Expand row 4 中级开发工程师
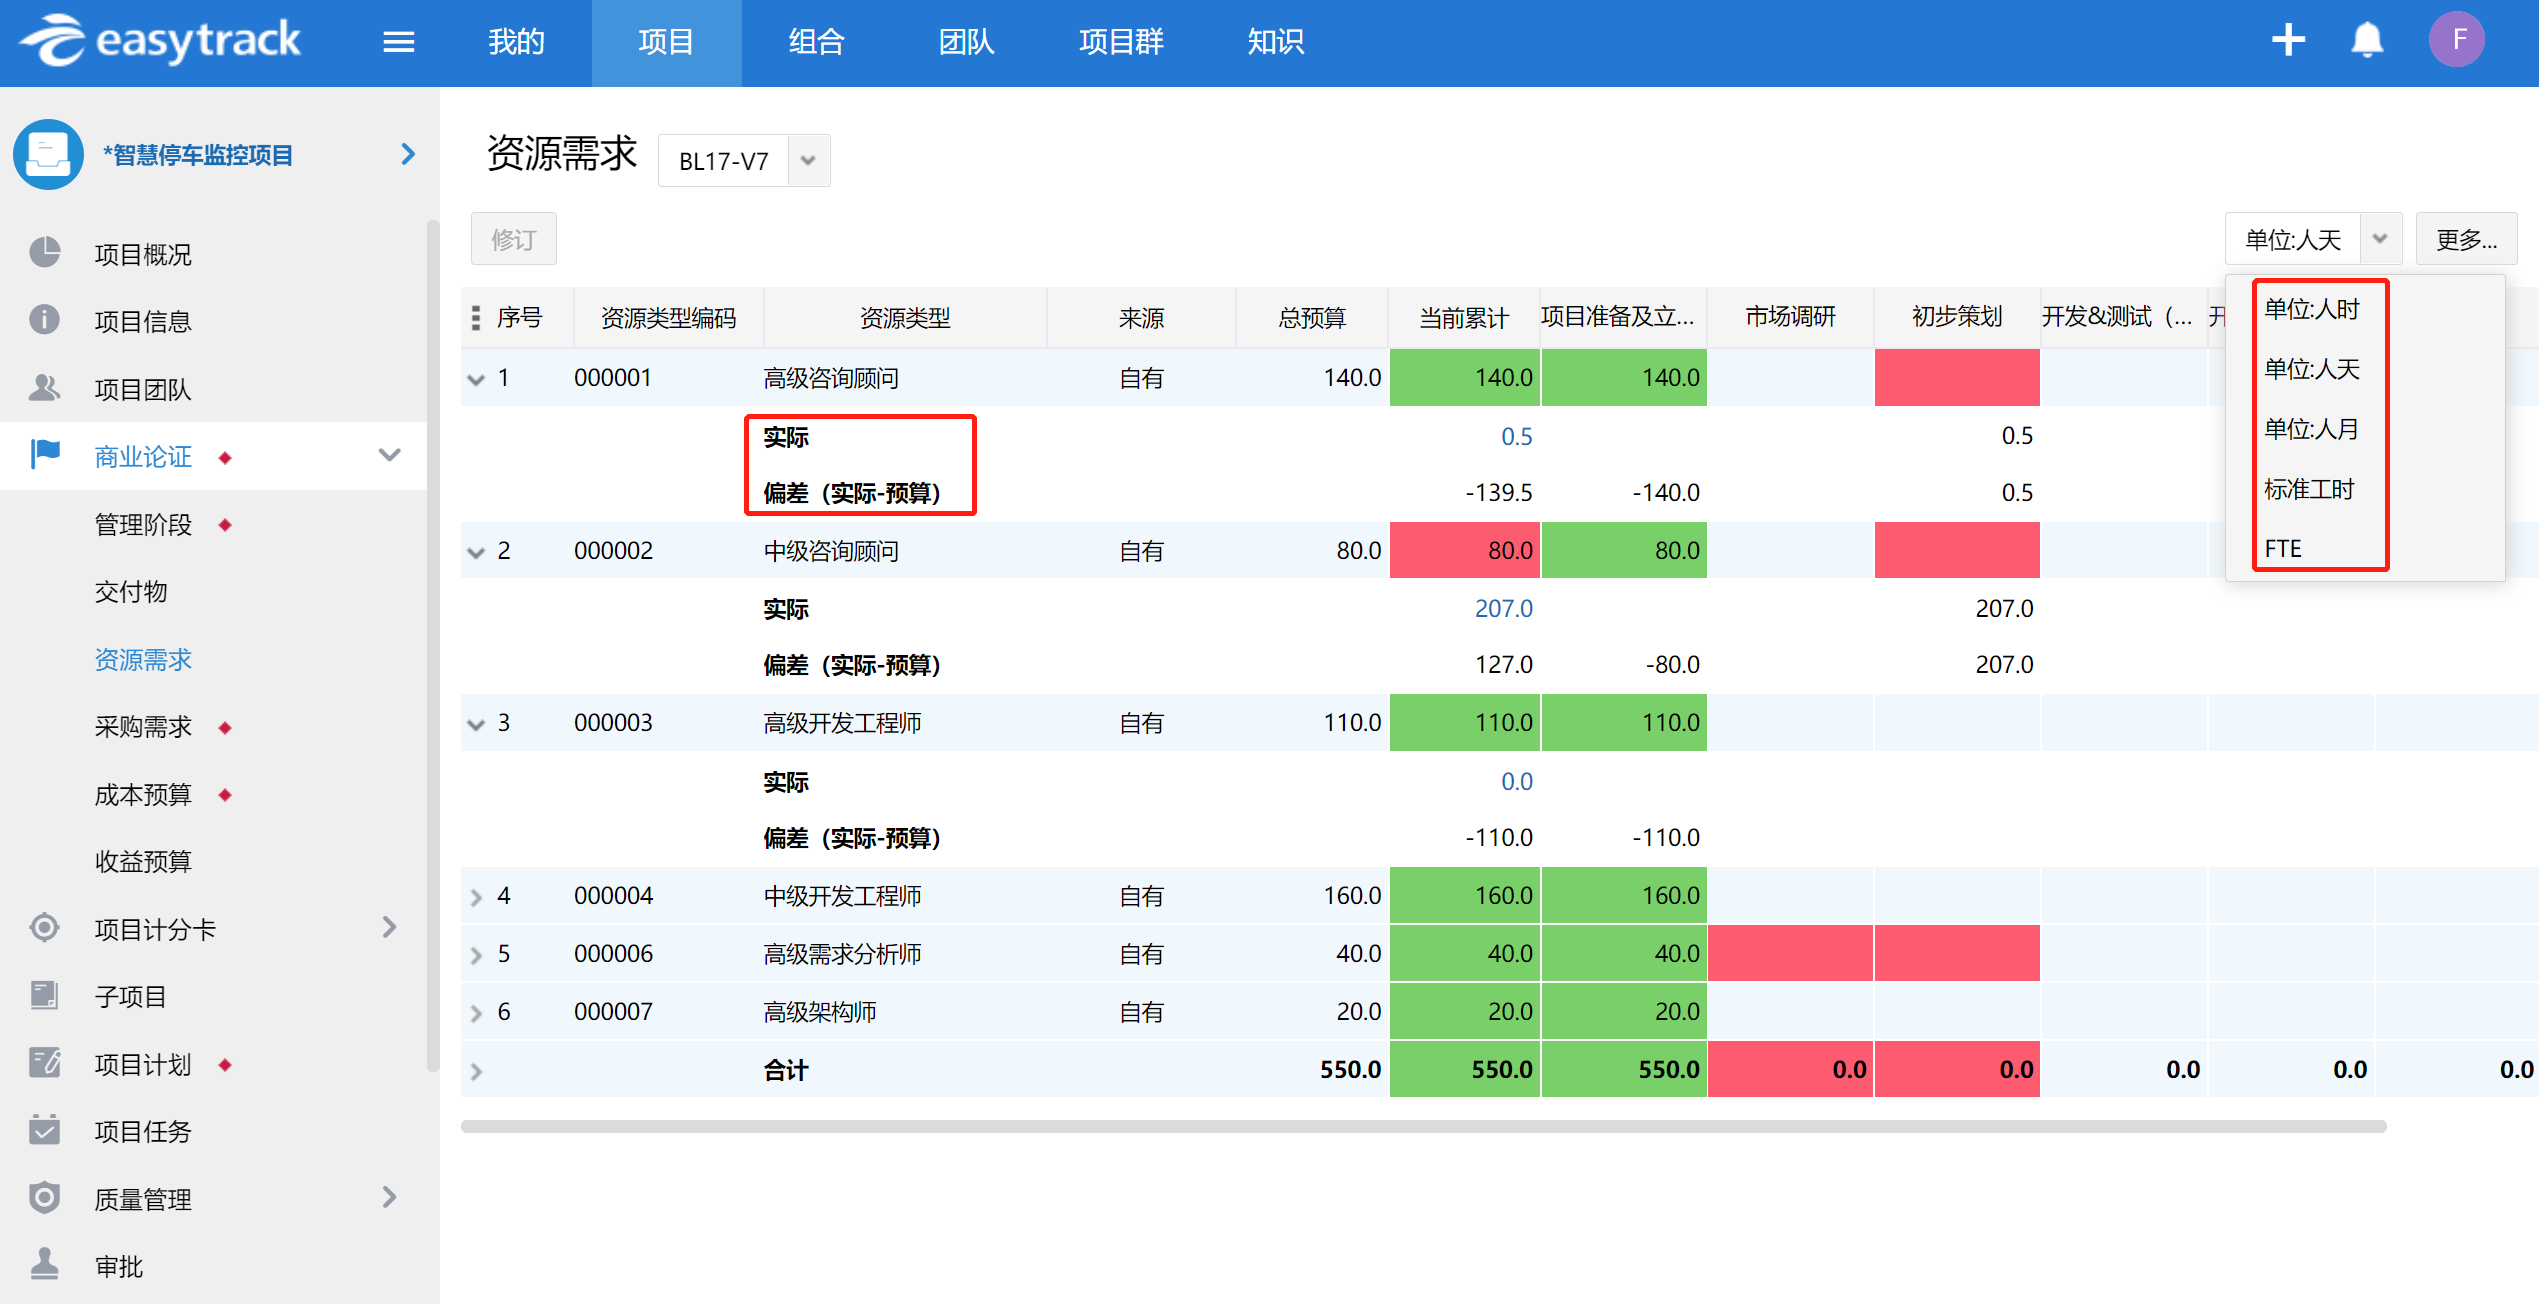2539x1304 pixels. (476, 897)
